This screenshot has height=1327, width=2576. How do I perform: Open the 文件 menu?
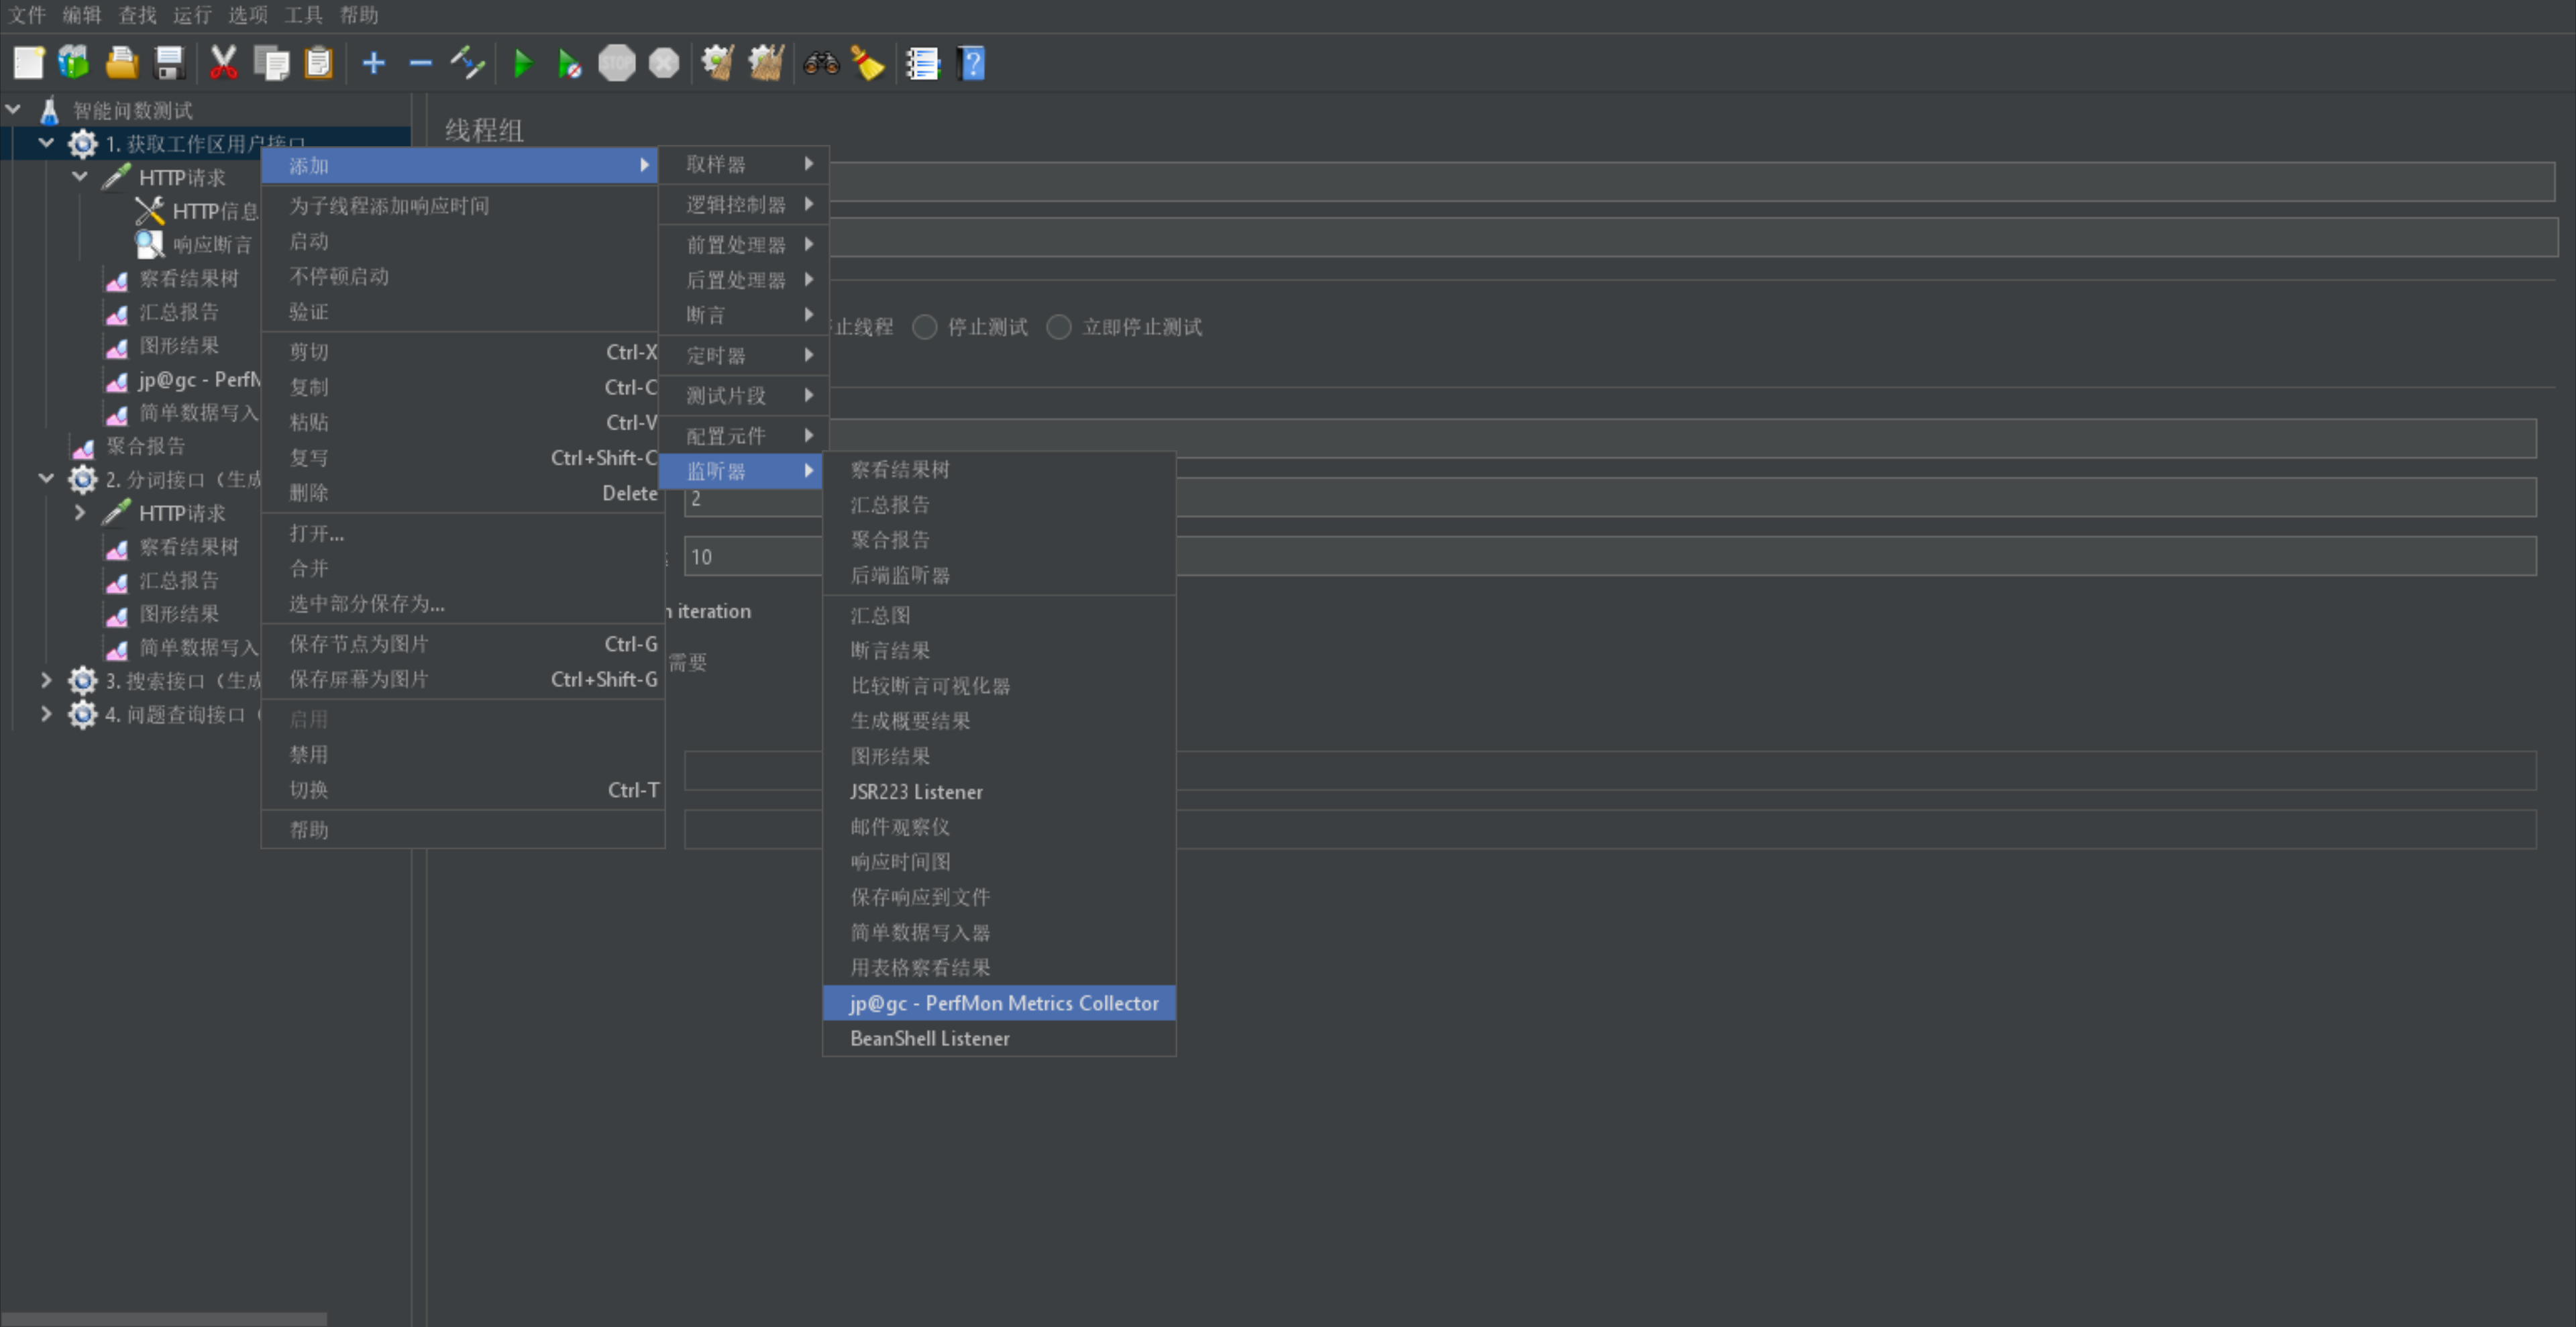(27, 15)
